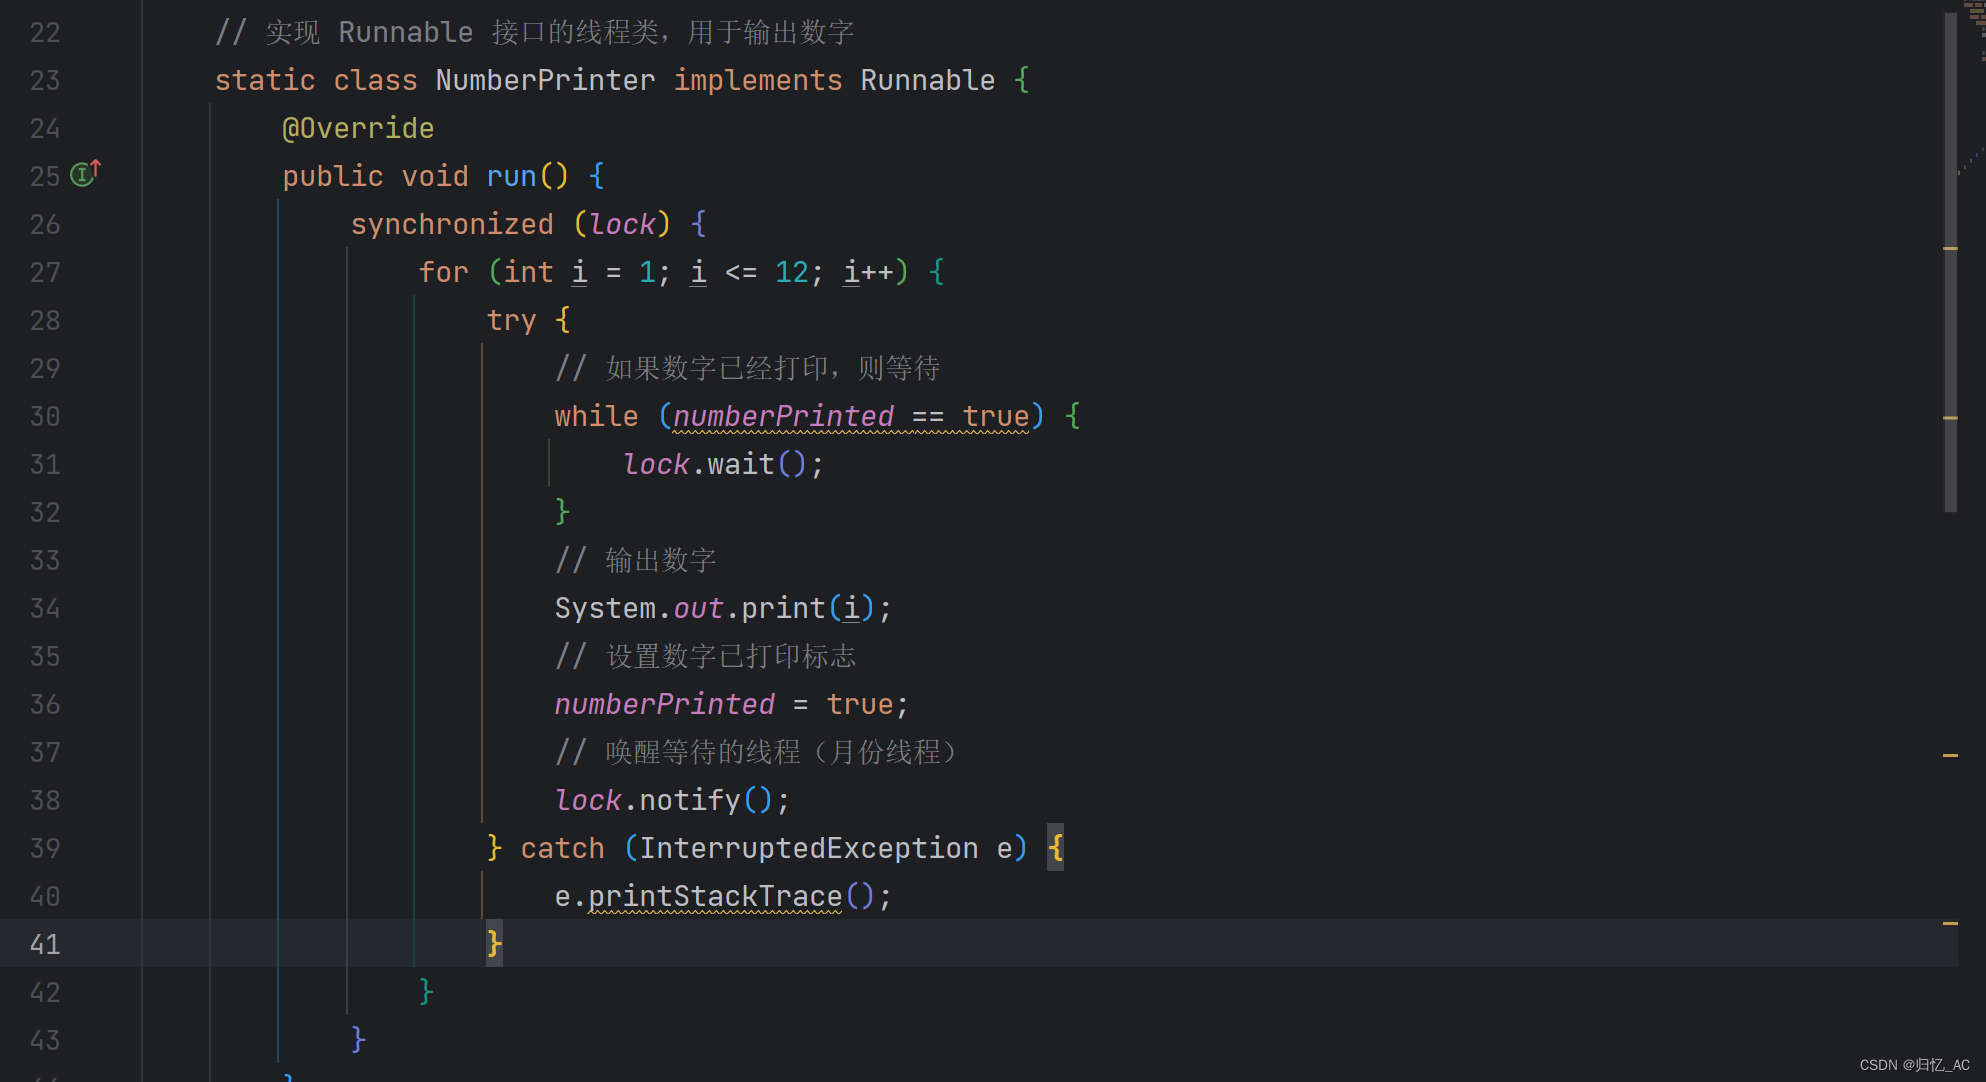This screenshot has height=1082, width=1986.
Task: Click lock.wait() call inside while loop
Action: point(722,464)
